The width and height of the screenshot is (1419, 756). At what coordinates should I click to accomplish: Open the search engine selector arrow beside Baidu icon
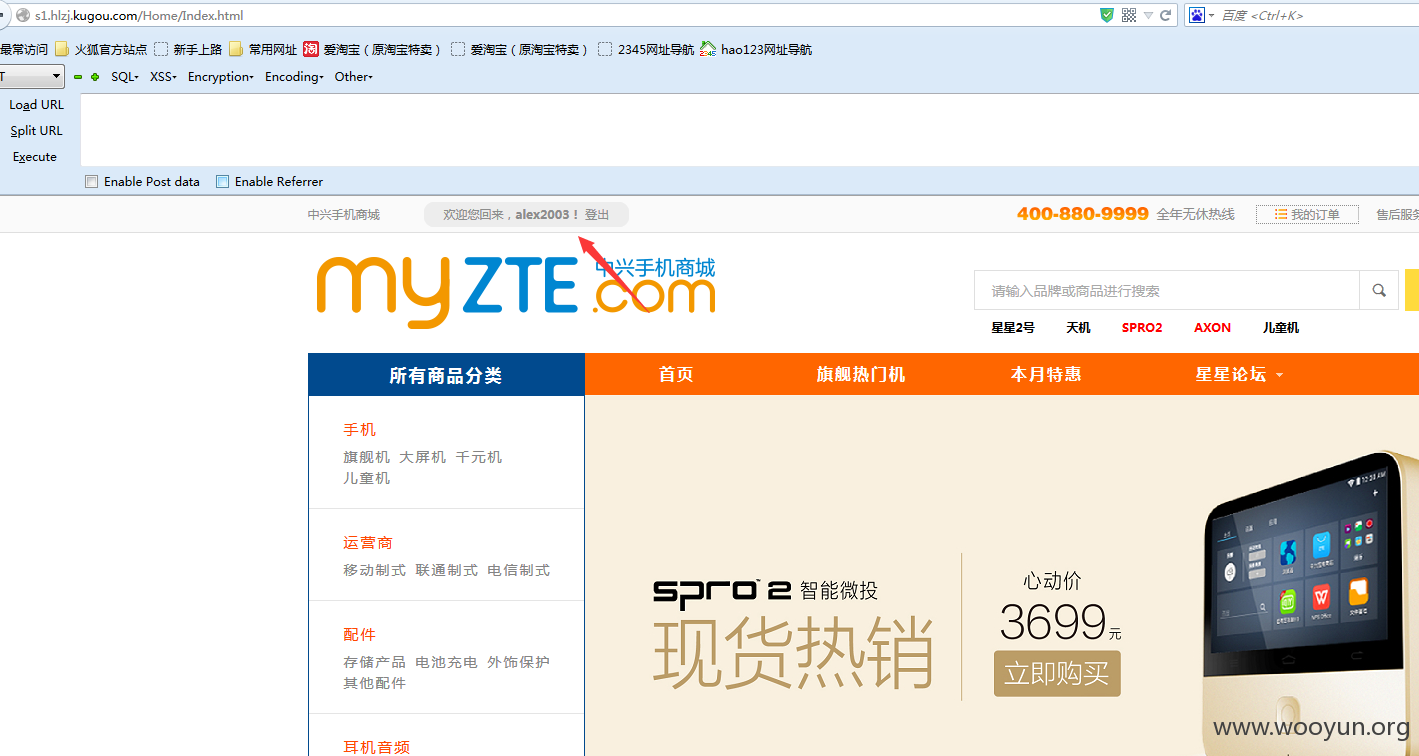pos(1212,15)
